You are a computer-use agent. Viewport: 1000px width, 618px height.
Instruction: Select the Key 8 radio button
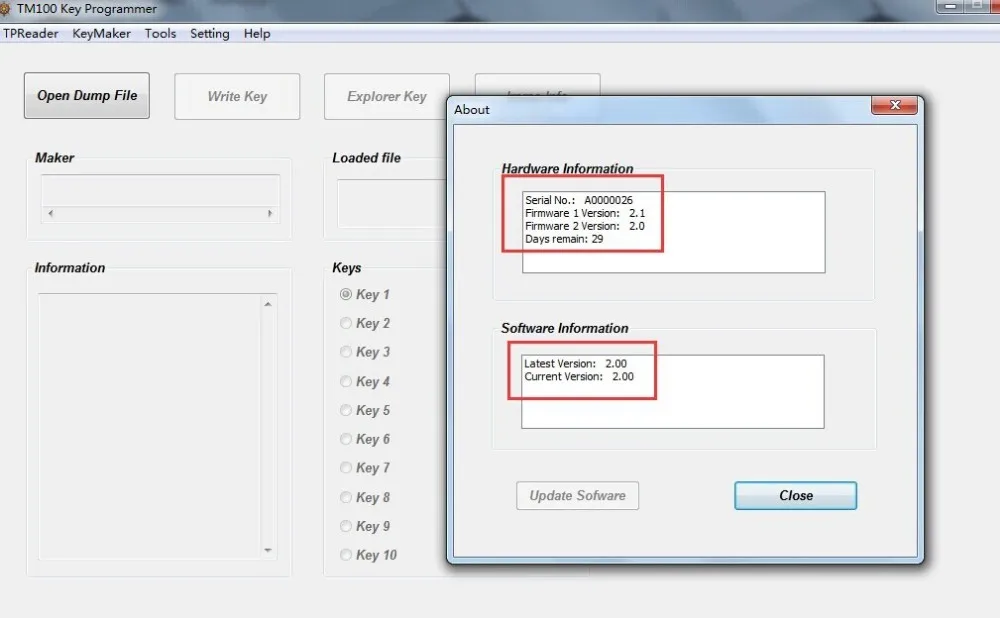tap(346, 497)
